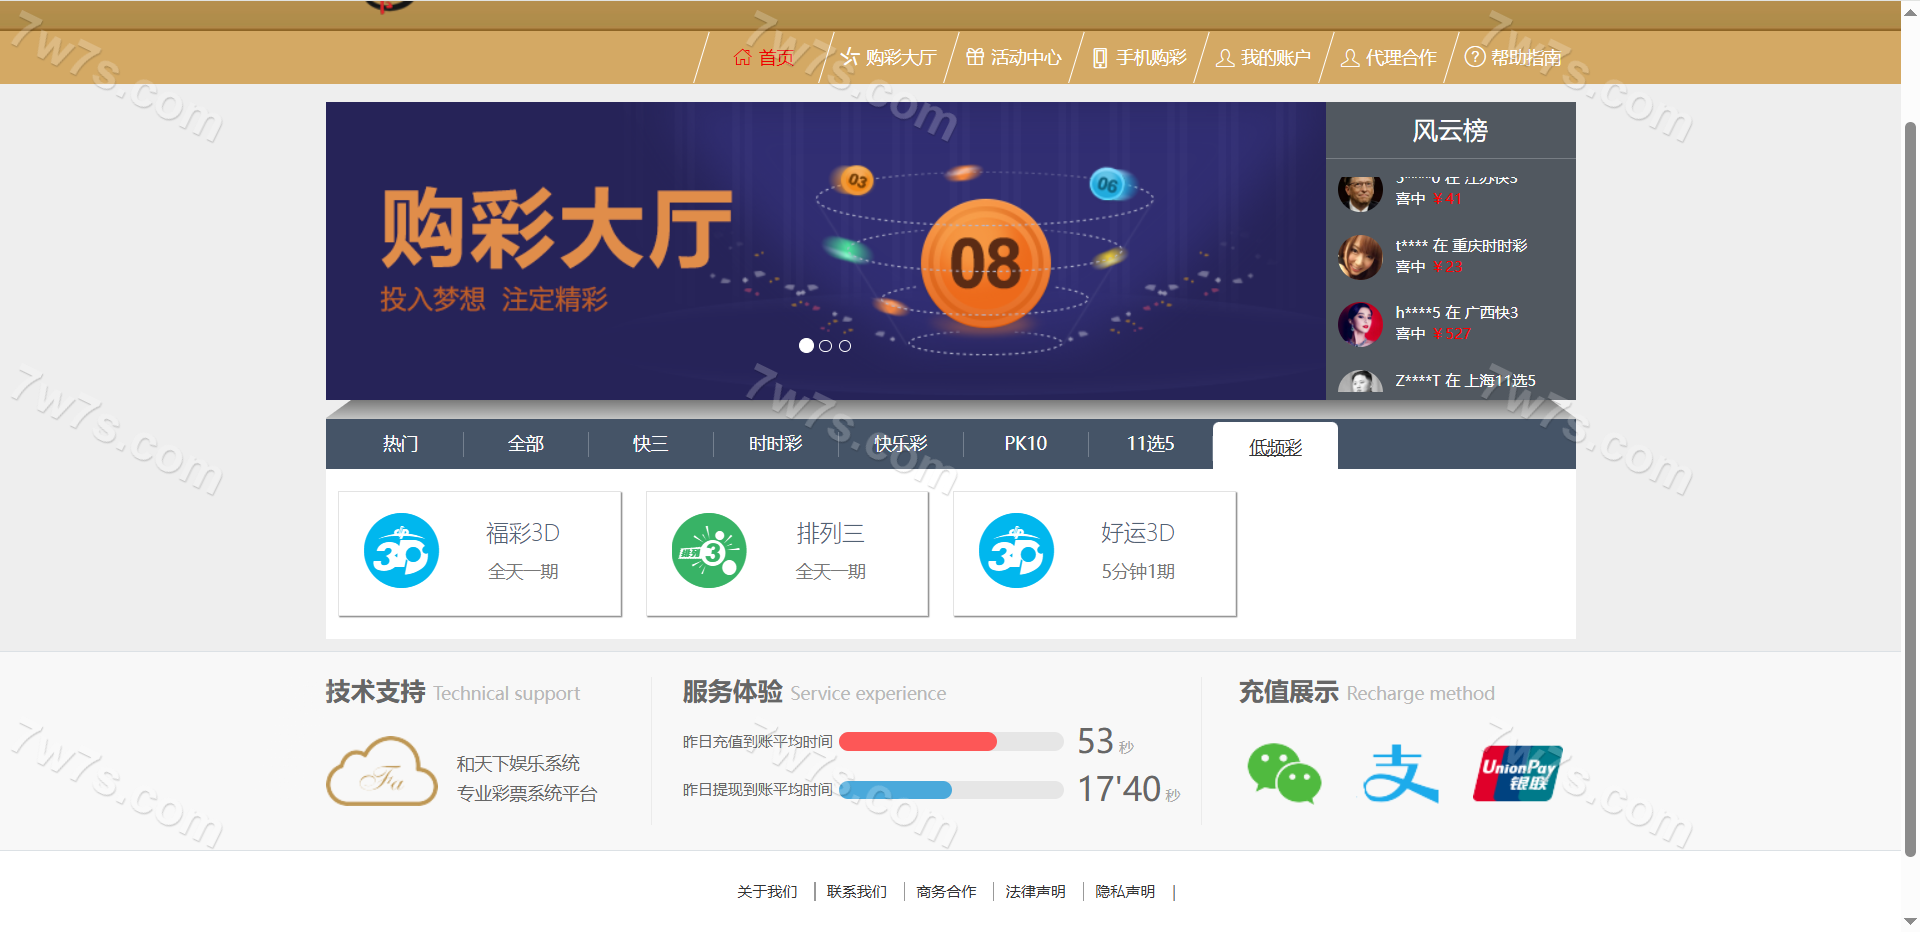Click the WeChat Pay icon

click(x=1284, y=773)
